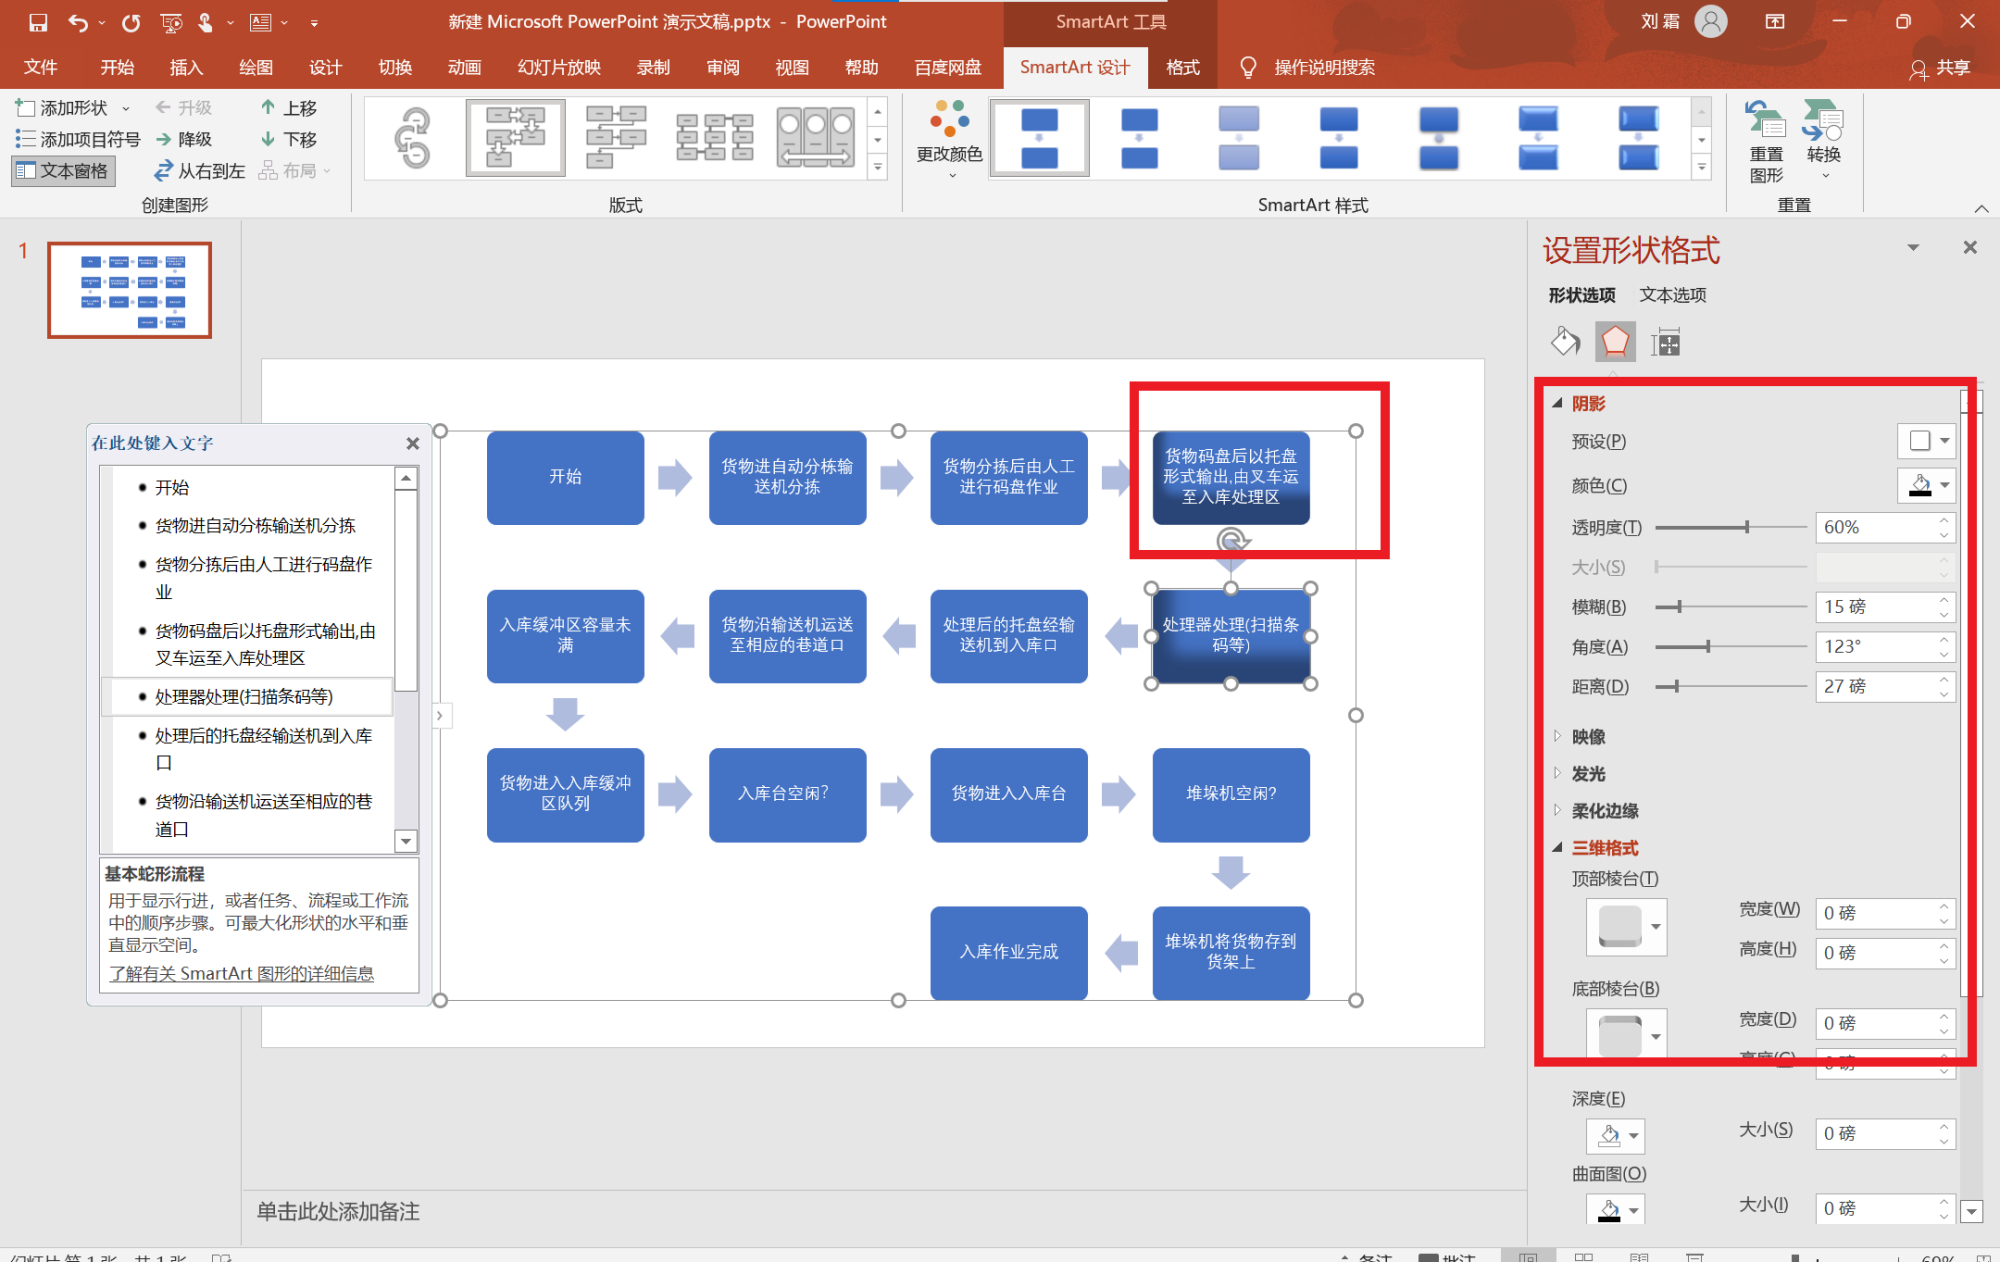Open the Depth (深度) color dropdown
Image resolution: width=2000 pixels, height=1262 pixels.
(x=1614, y=1136)
